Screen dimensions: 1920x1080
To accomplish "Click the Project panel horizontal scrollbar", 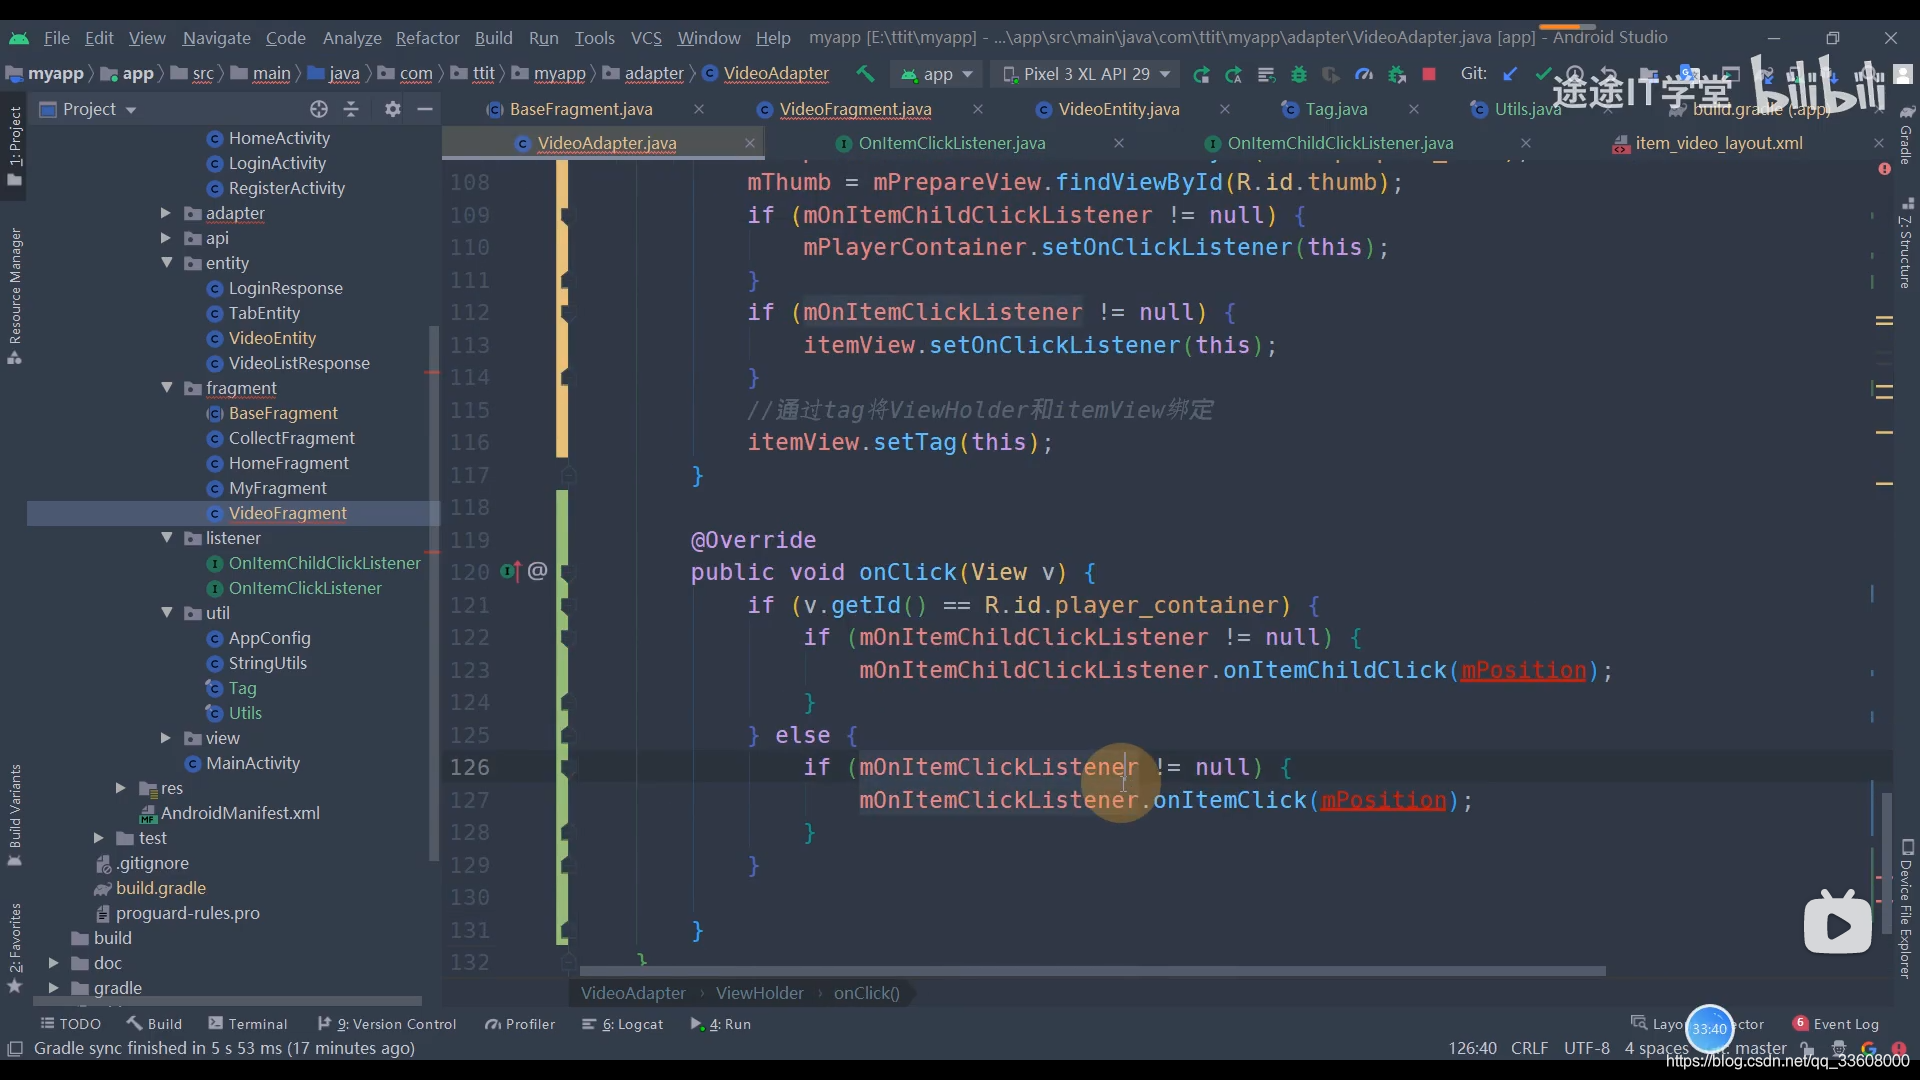I will (x=228, y=1000).
